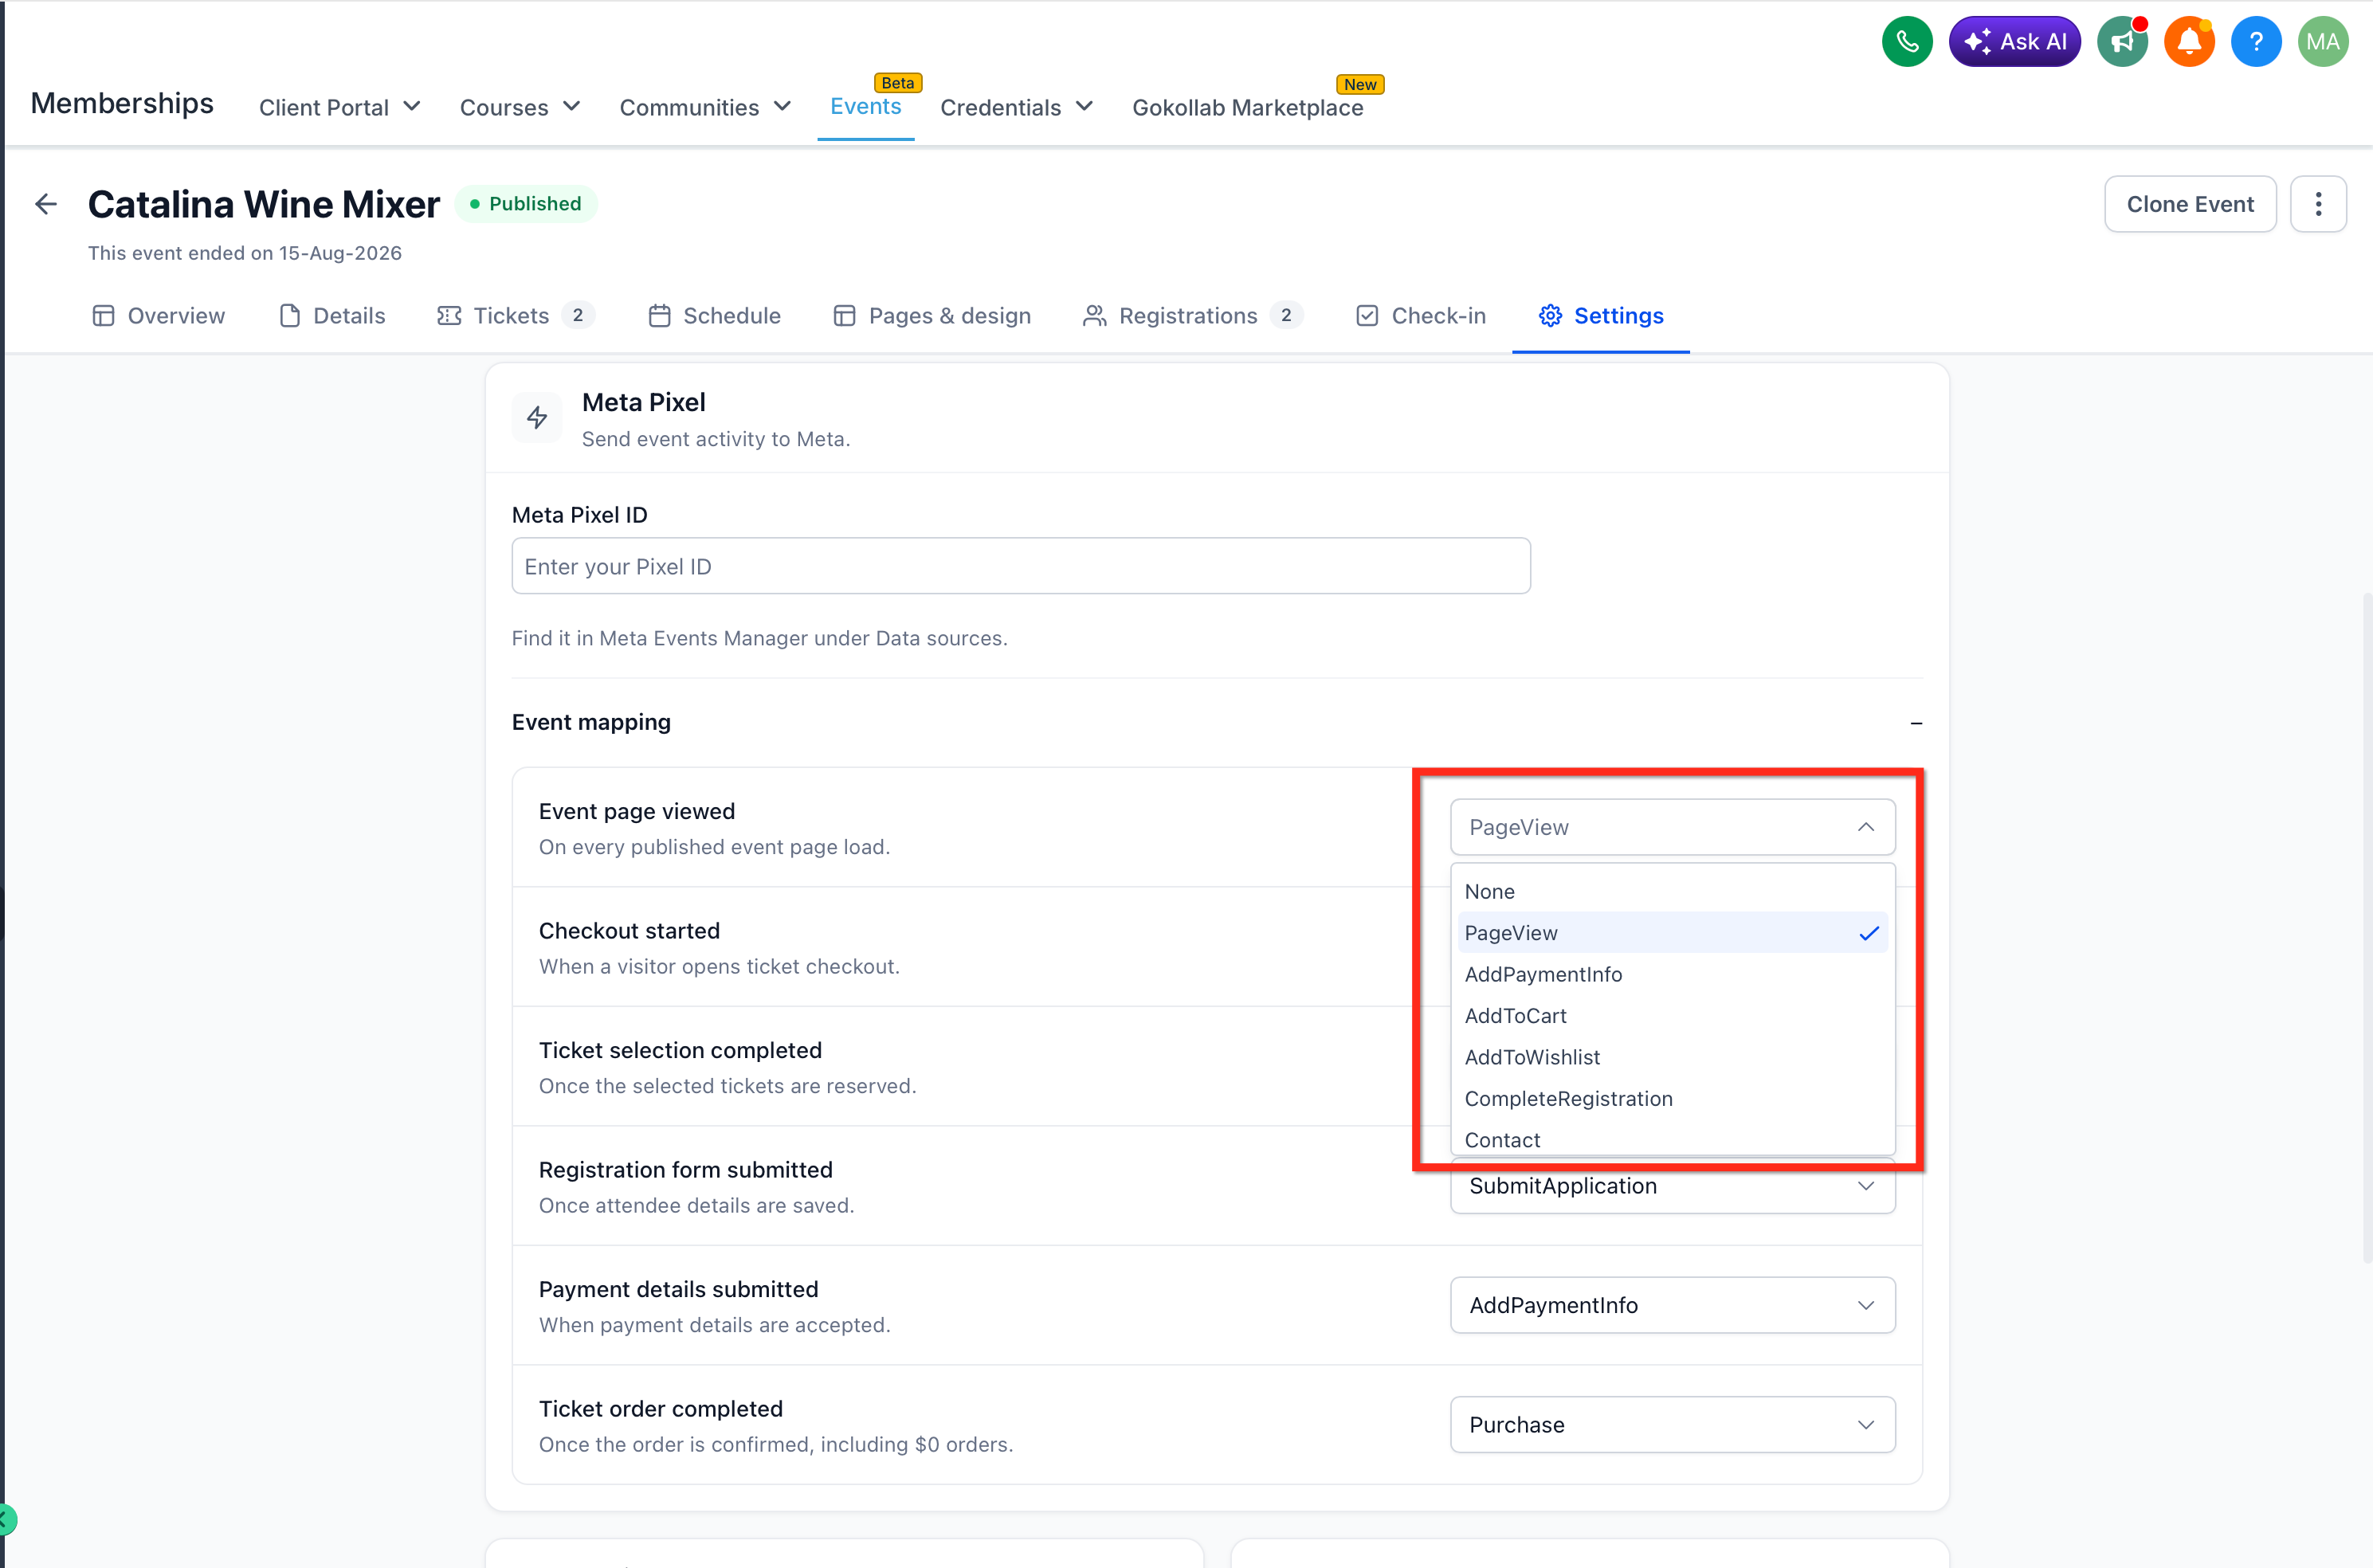This screenshot has height=1568, width=2373.
Task: Choose None in the dropdown list
Action: 1673,891
